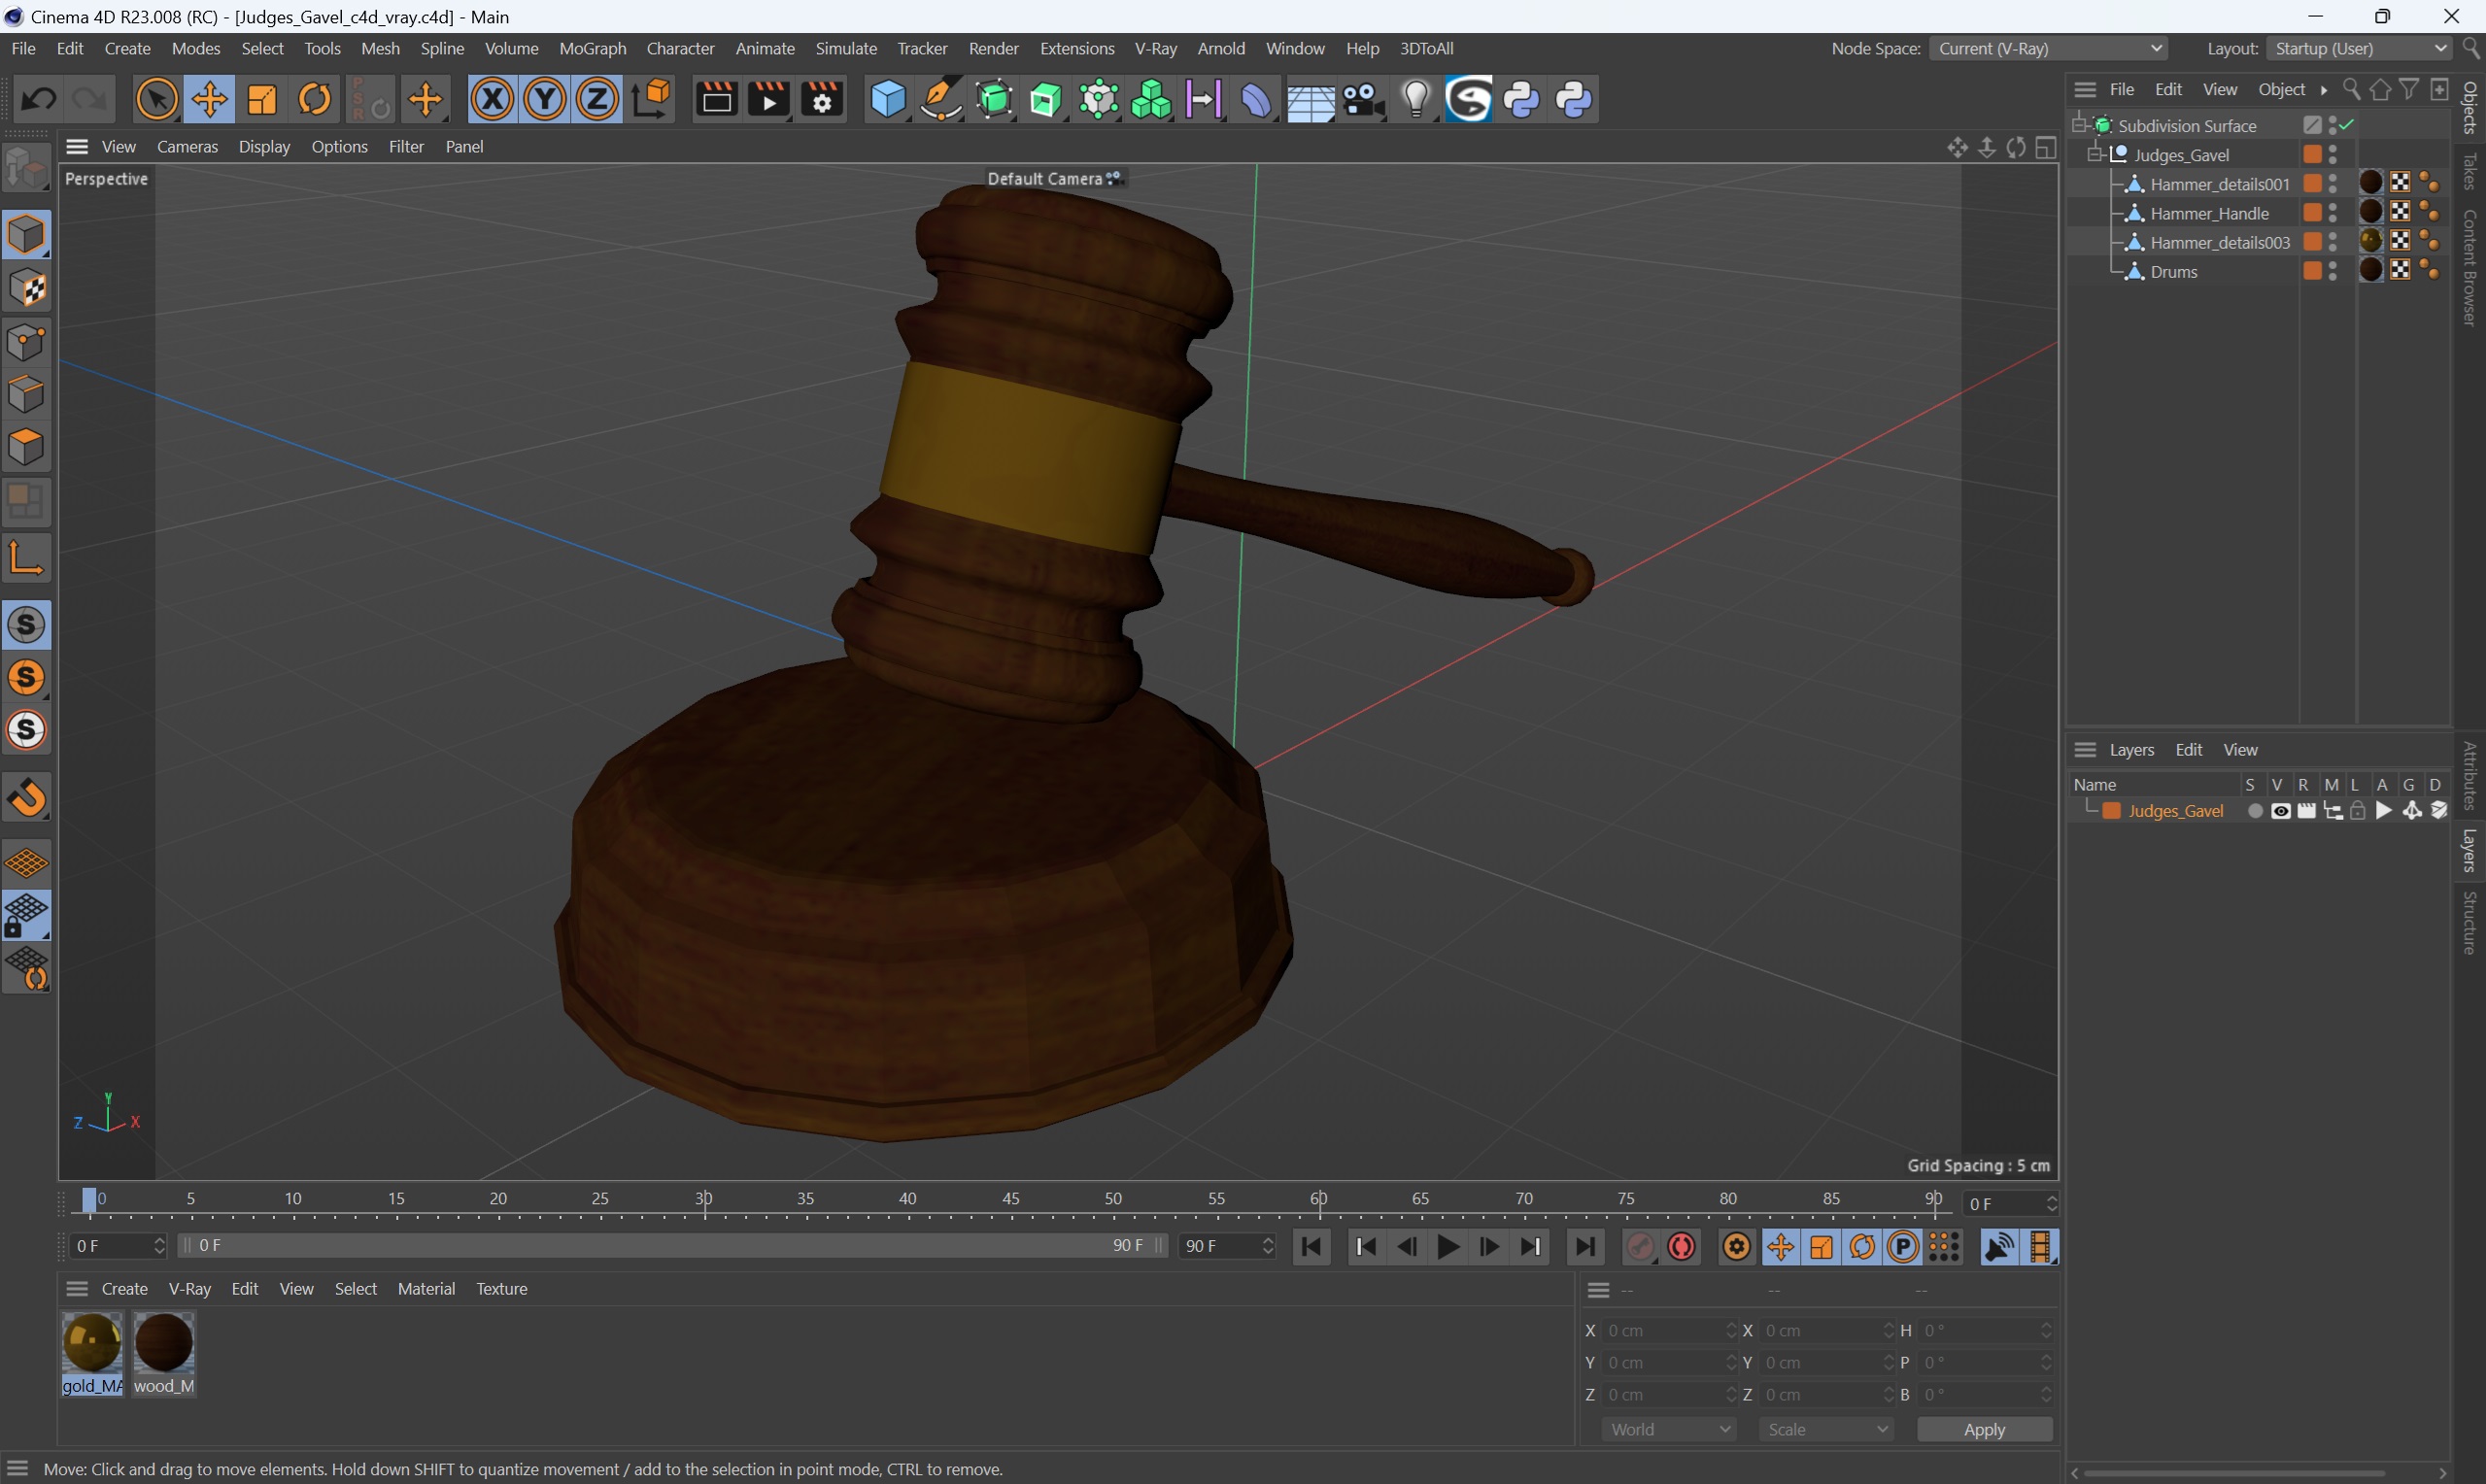Select Model mode cube icon
Image resolution: width=2486 pixels, height=1484 pixels.
point(26,234)
